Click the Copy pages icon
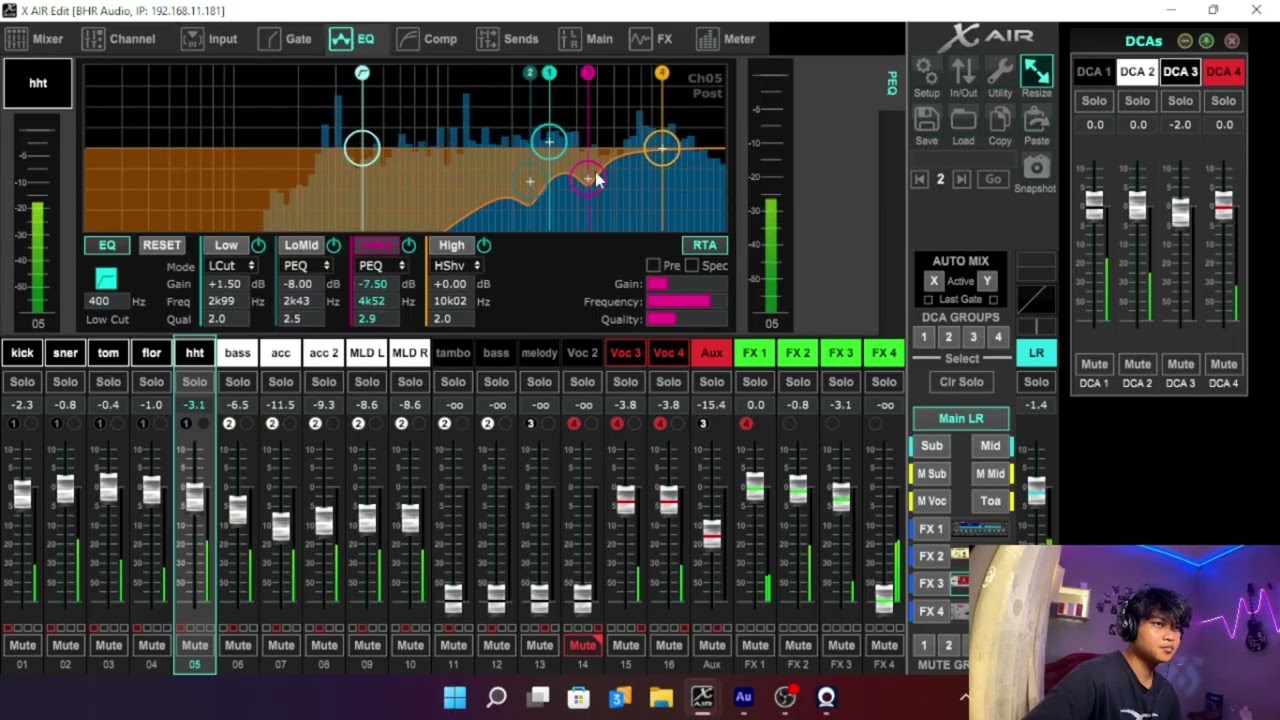This screenshot has width=1280, height=720. [x=1000, y=119]
